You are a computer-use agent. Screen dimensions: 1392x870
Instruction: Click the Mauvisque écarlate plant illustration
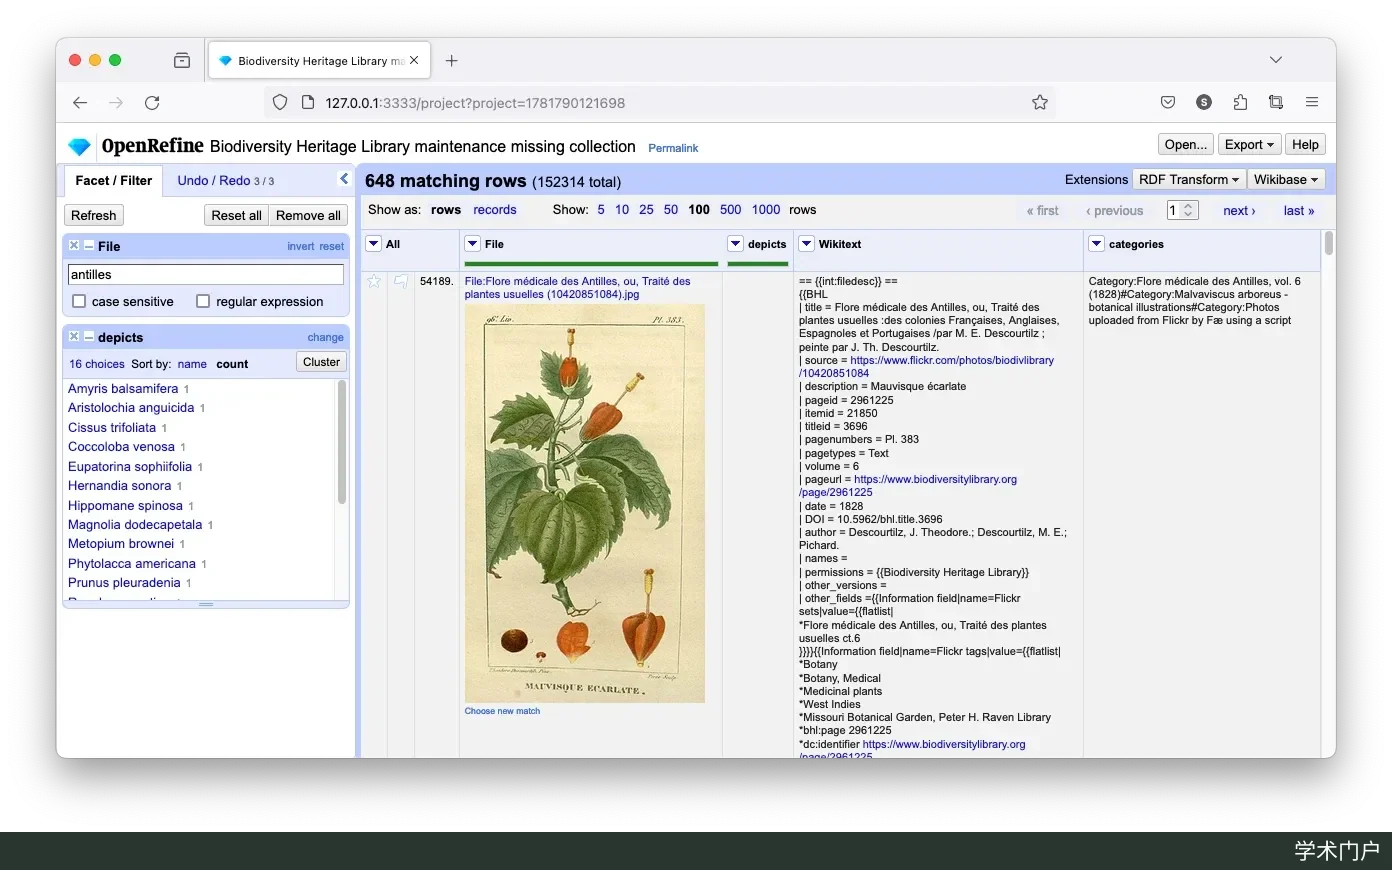[x=585, y=503]
